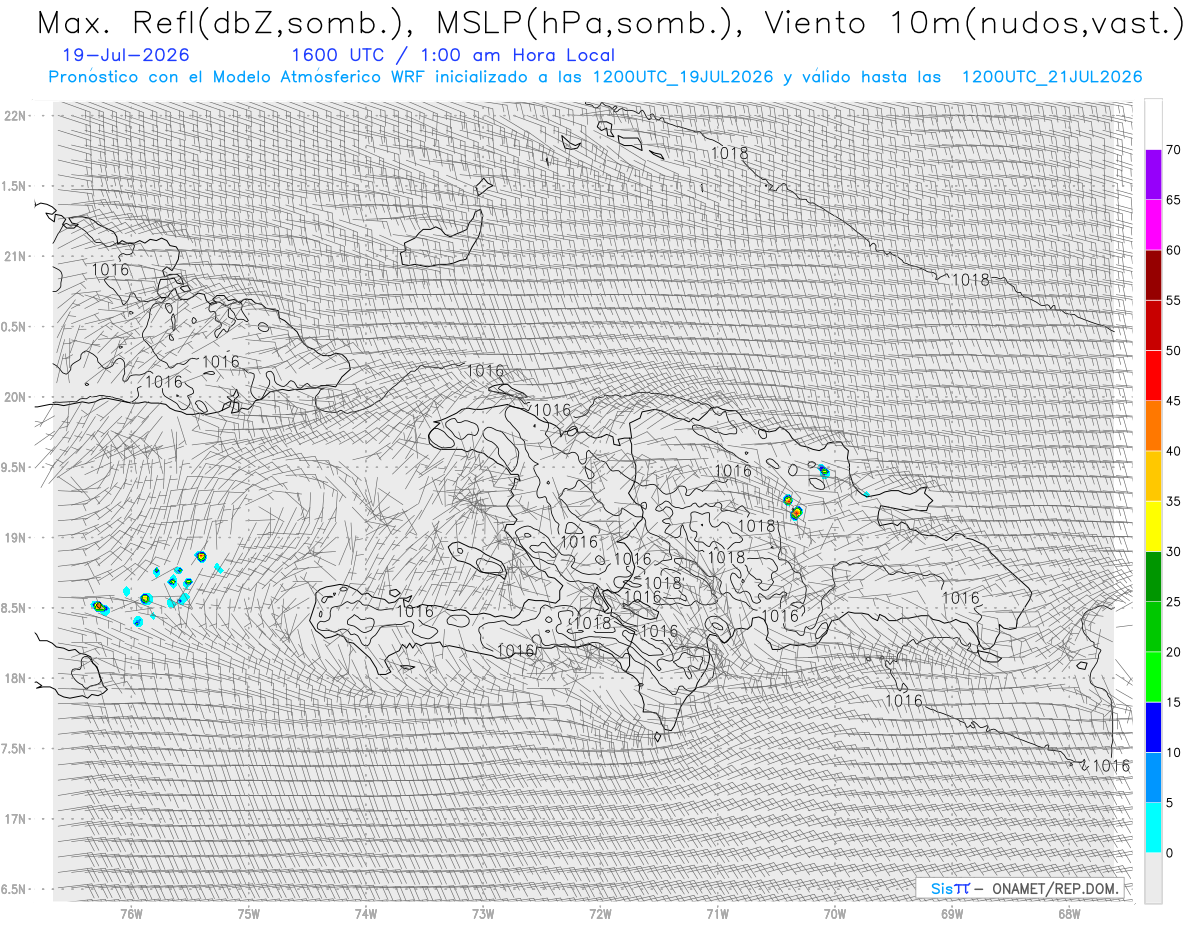The image size is (1200, 927).
Task: Click the color bar label "15"
Action: tap(1173, 702)
